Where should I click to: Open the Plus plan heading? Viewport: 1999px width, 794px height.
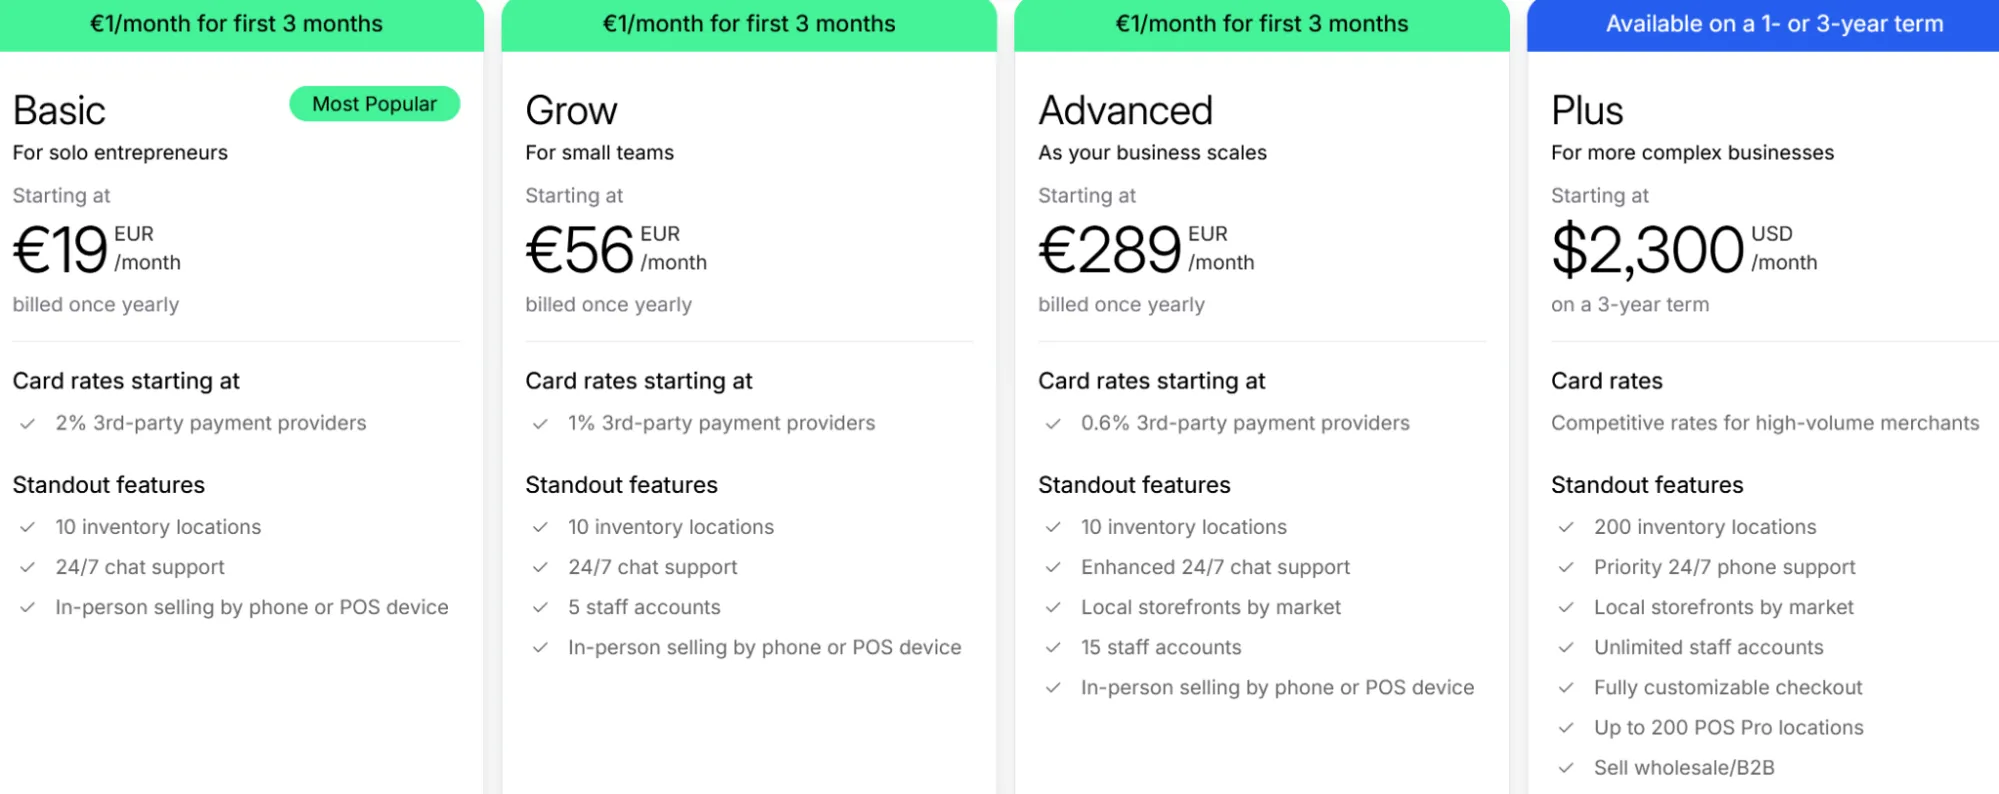click(x=1587, y=111)
